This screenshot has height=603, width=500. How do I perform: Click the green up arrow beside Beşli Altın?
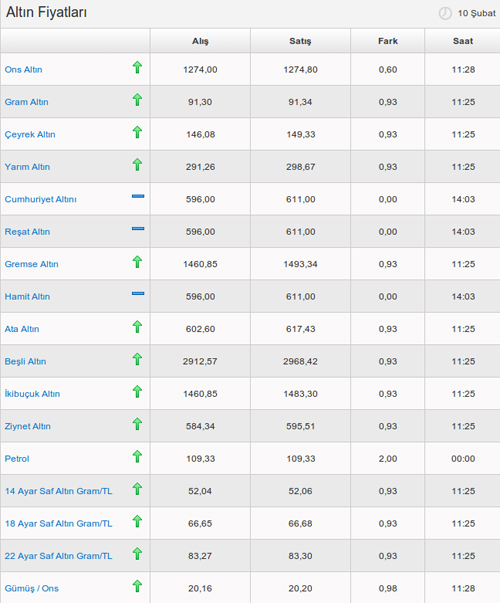[x=137, y=359]
